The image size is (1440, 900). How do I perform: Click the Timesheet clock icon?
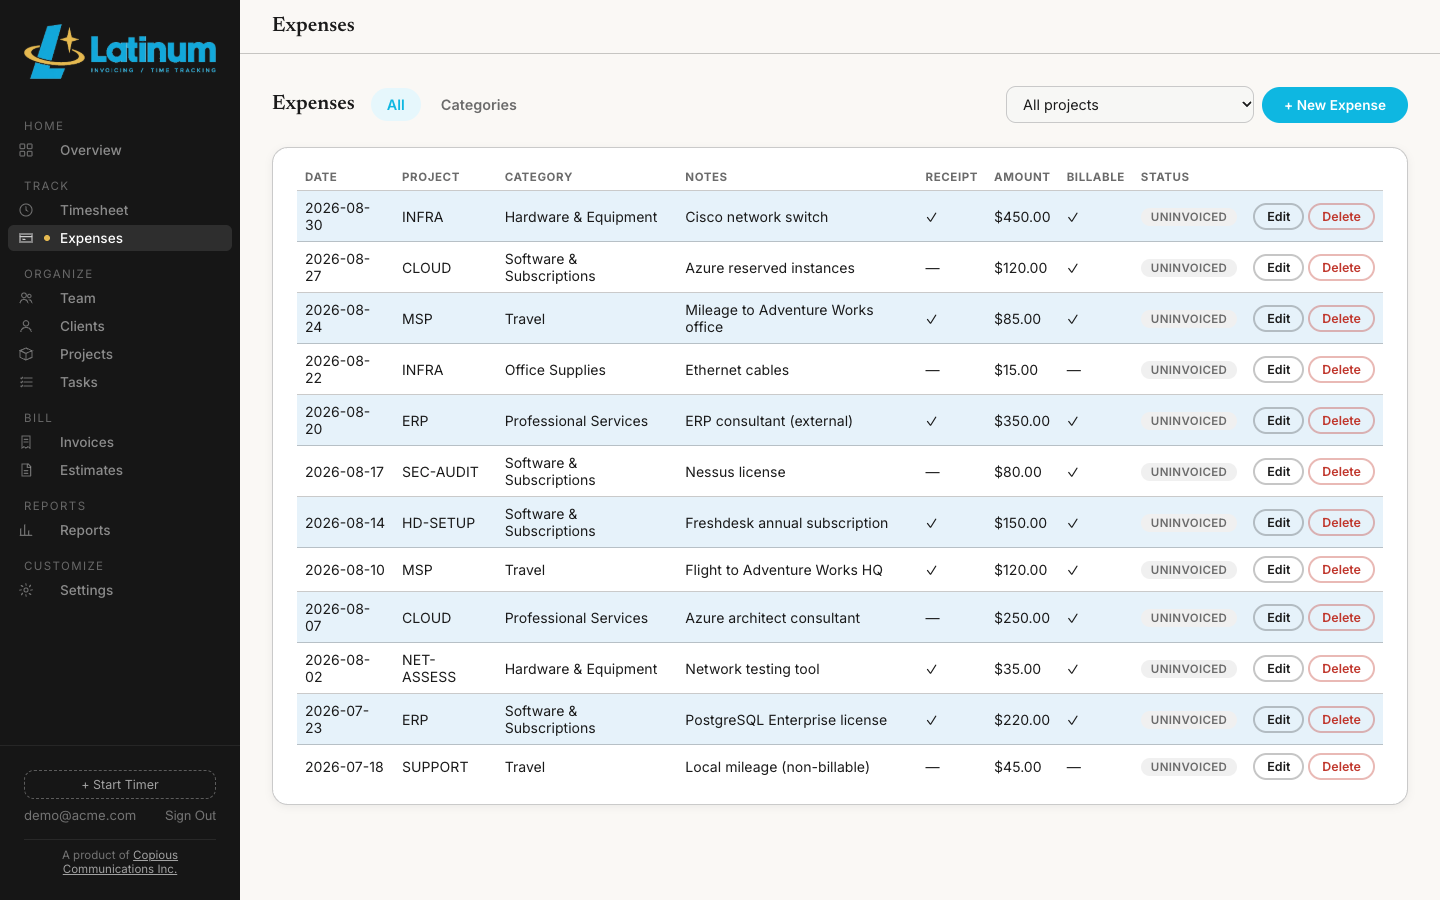[26, 210]
